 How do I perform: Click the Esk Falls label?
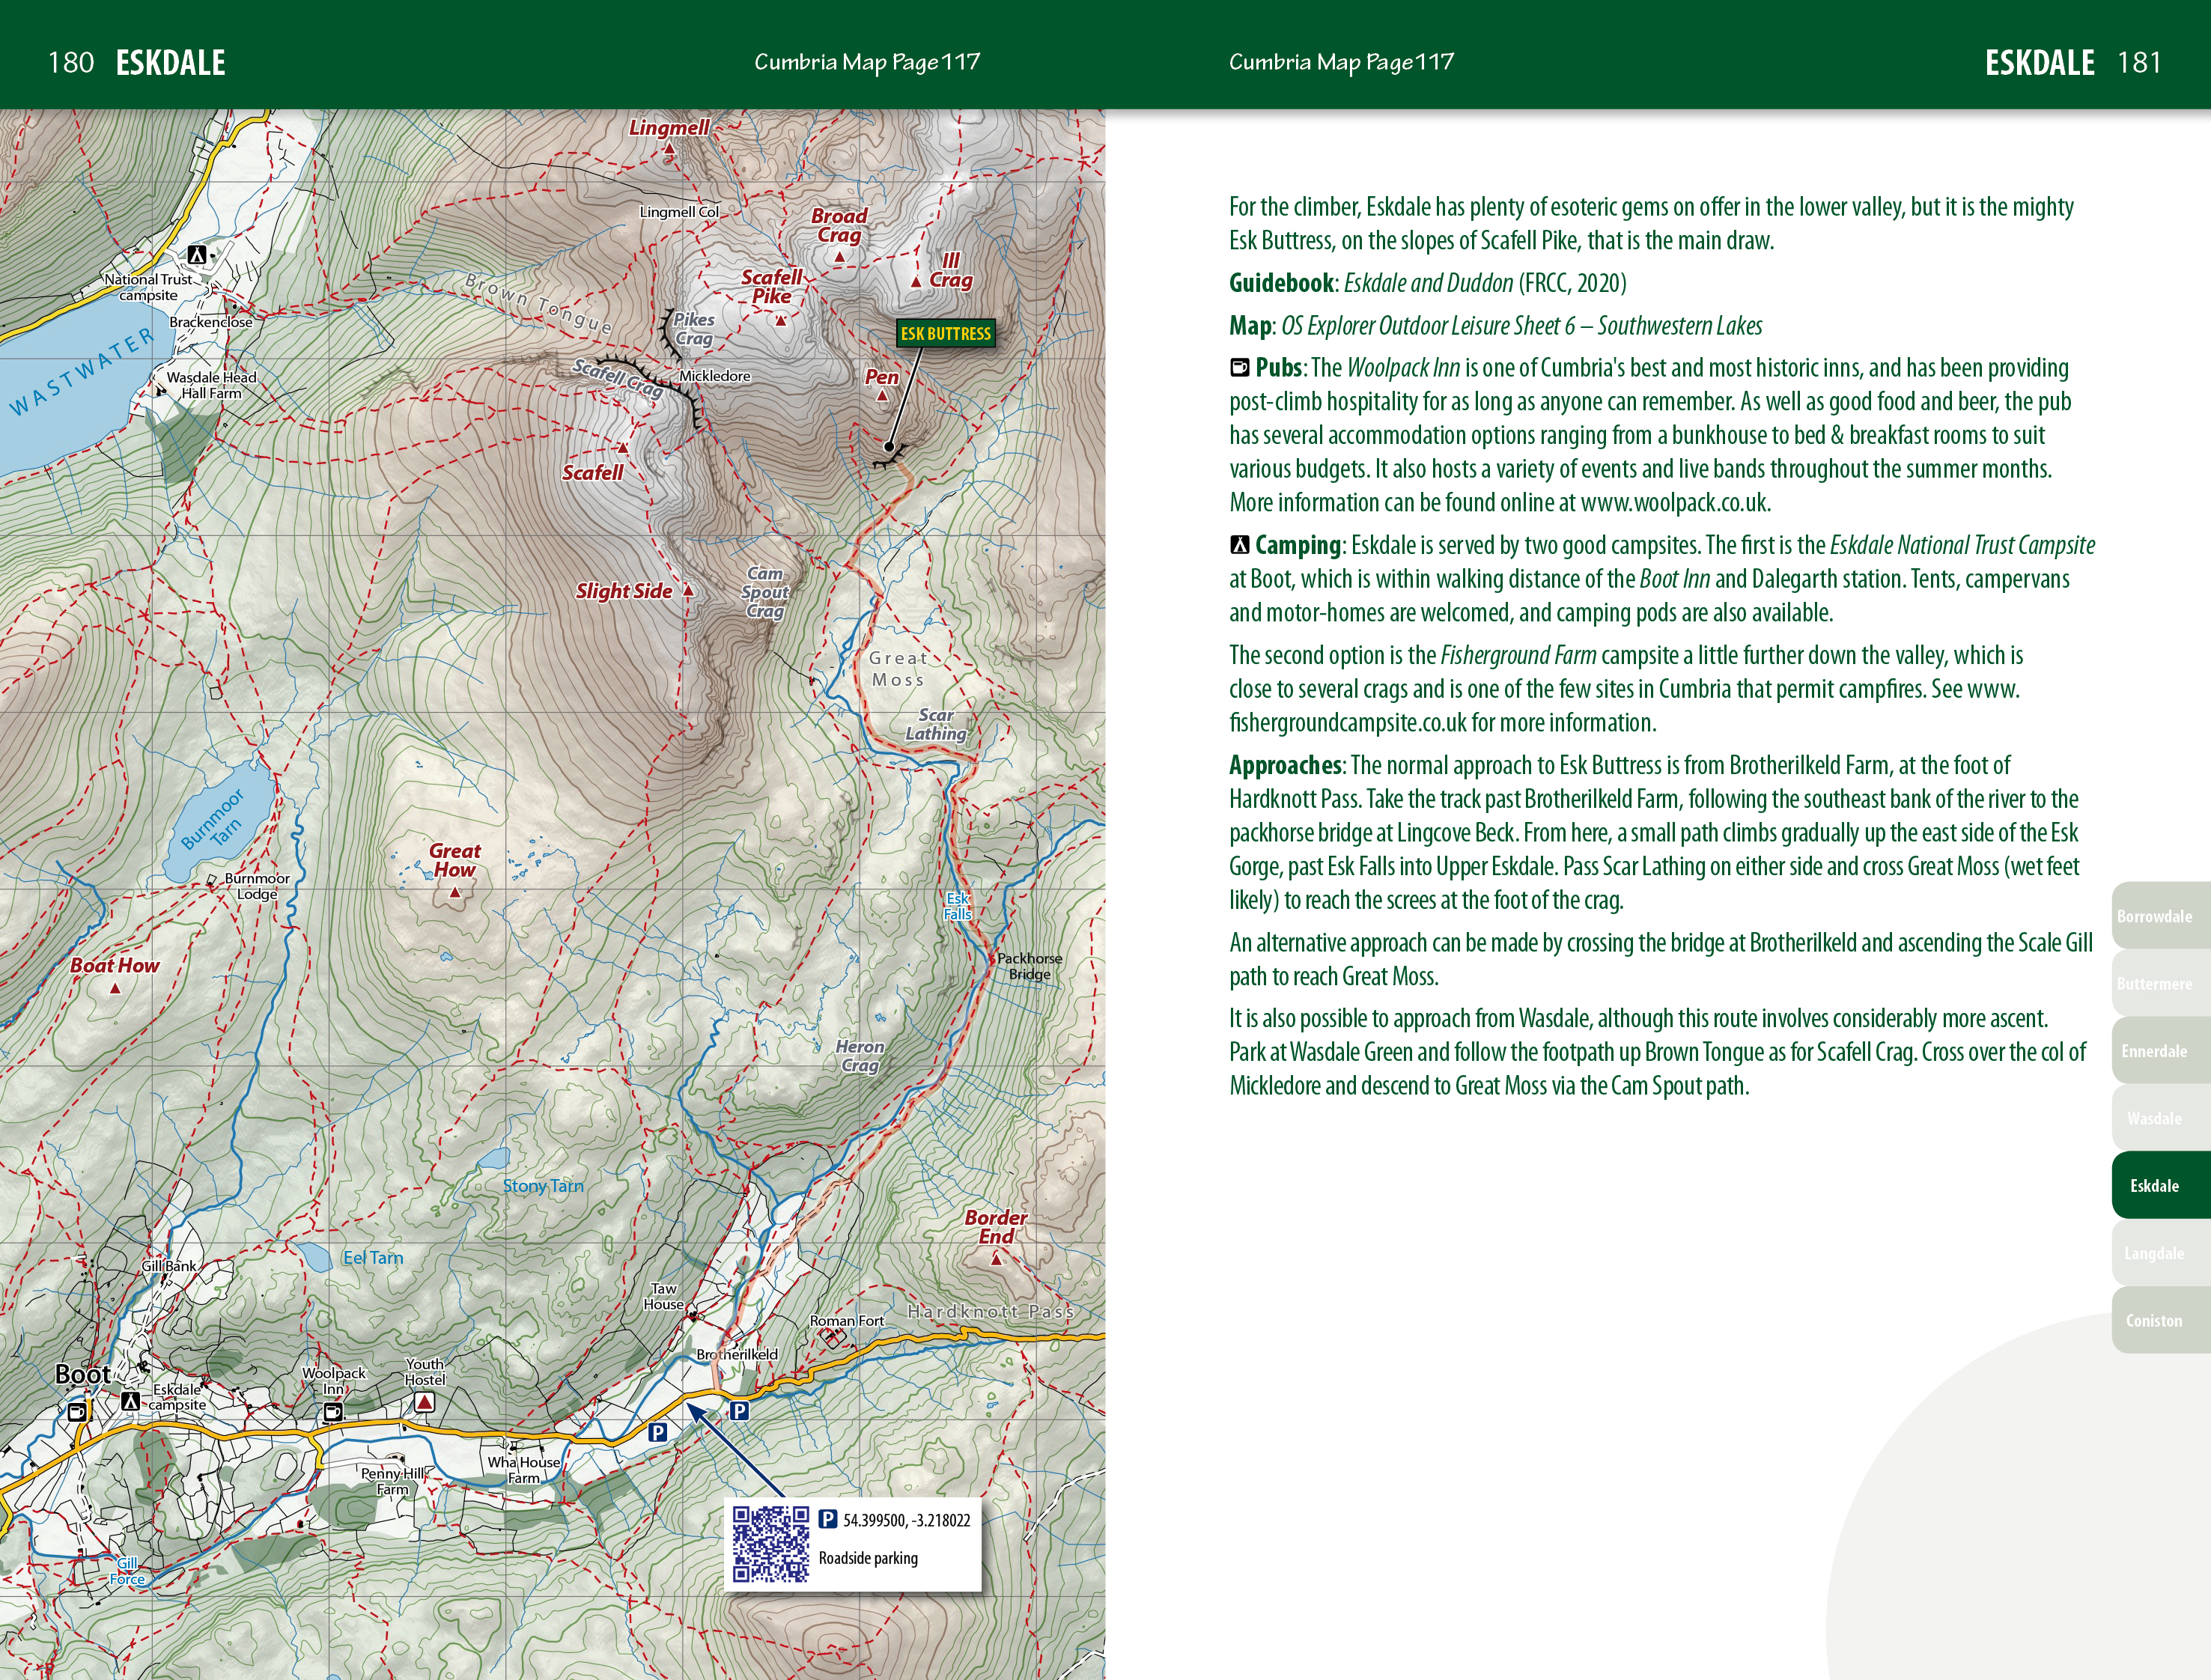point(958,906)
